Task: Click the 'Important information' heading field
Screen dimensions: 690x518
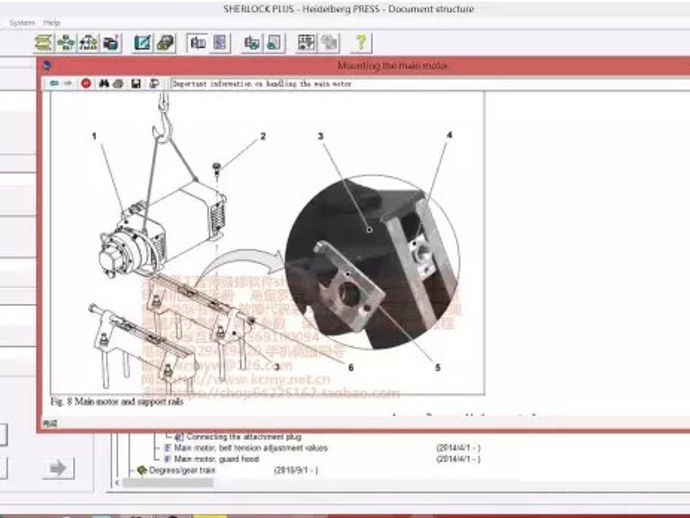Action: [429, 84]
